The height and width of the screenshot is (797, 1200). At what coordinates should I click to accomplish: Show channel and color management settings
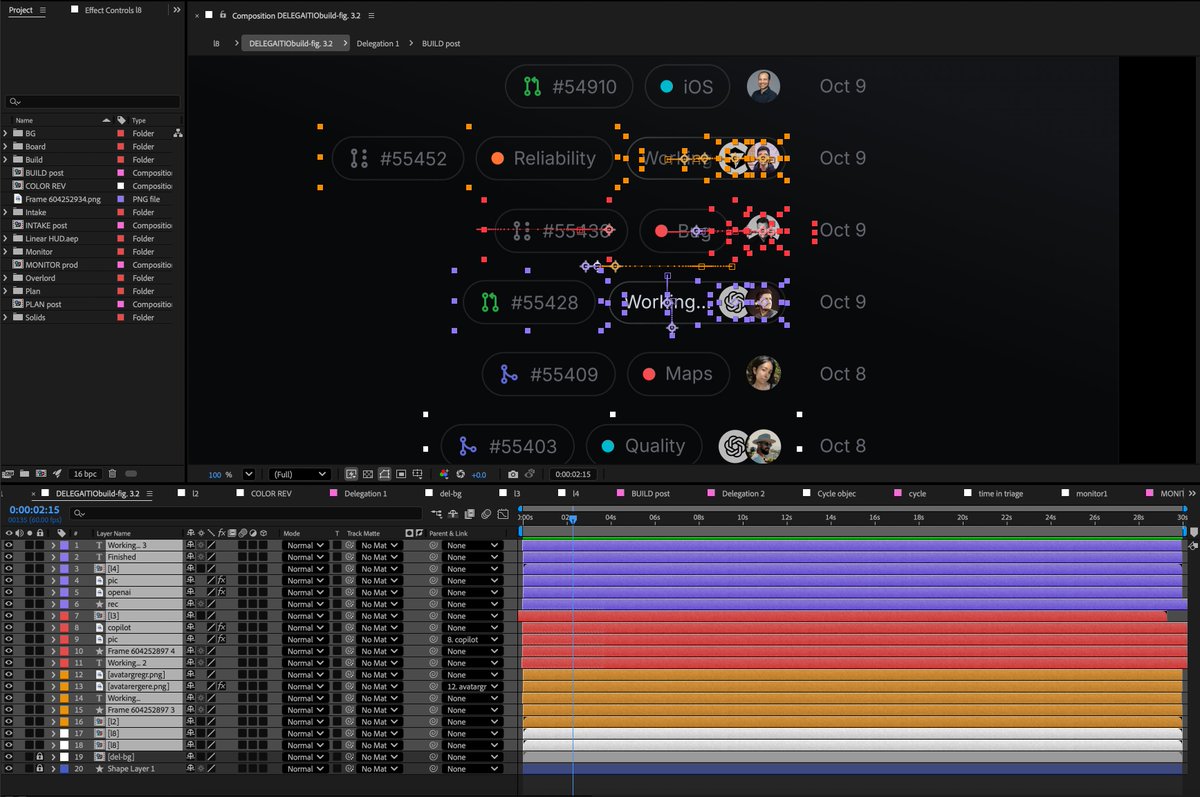[x=444, y=474]
